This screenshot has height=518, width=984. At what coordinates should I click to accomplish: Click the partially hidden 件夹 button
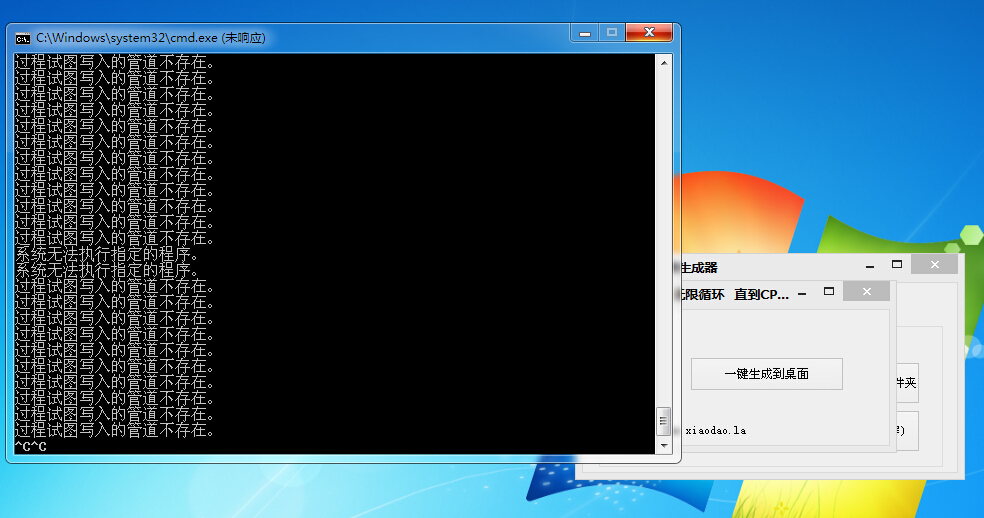tap(906, 383)
